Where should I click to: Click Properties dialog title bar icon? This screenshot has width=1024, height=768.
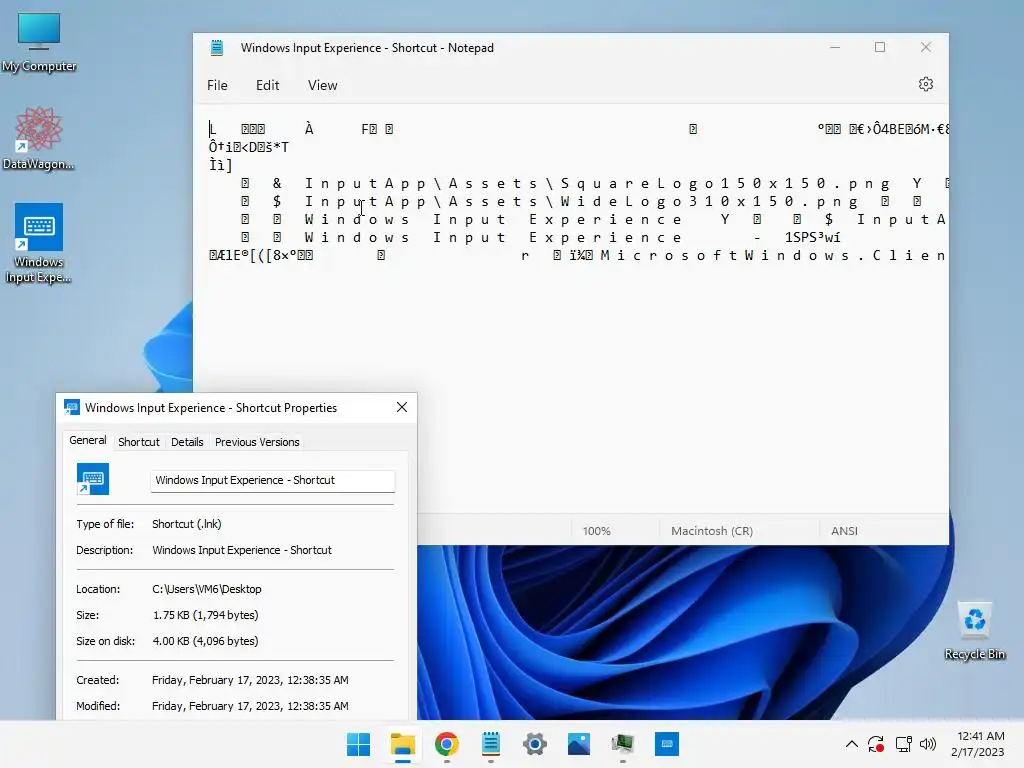(72, 408)
